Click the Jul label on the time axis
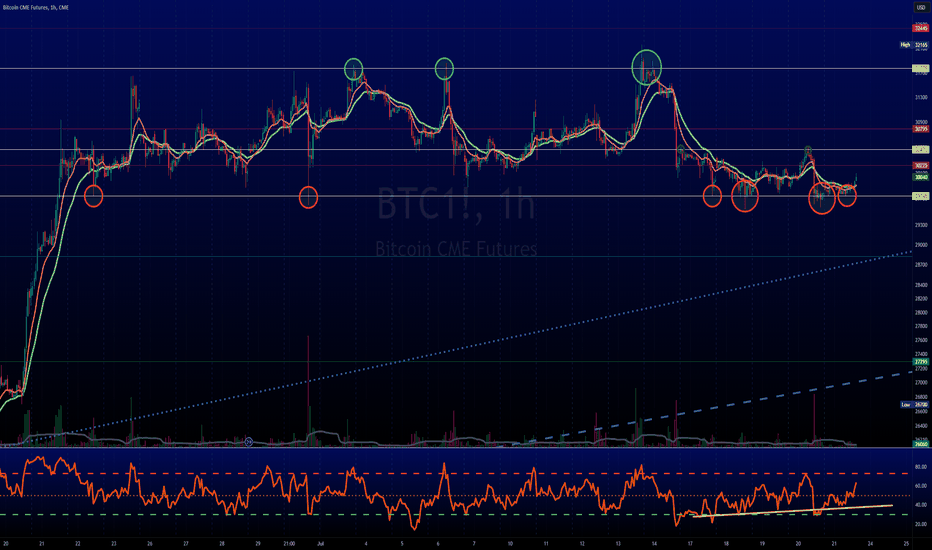Viewport: 932px width, 550px height. tap(320, 543)
